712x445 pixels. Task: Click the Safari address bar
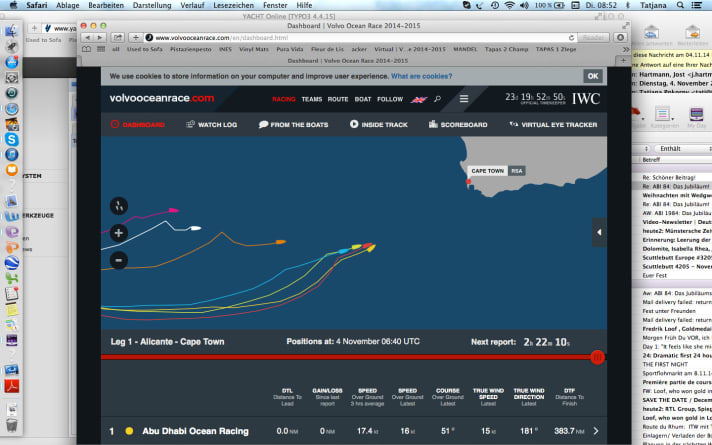(x=360, y=38)
